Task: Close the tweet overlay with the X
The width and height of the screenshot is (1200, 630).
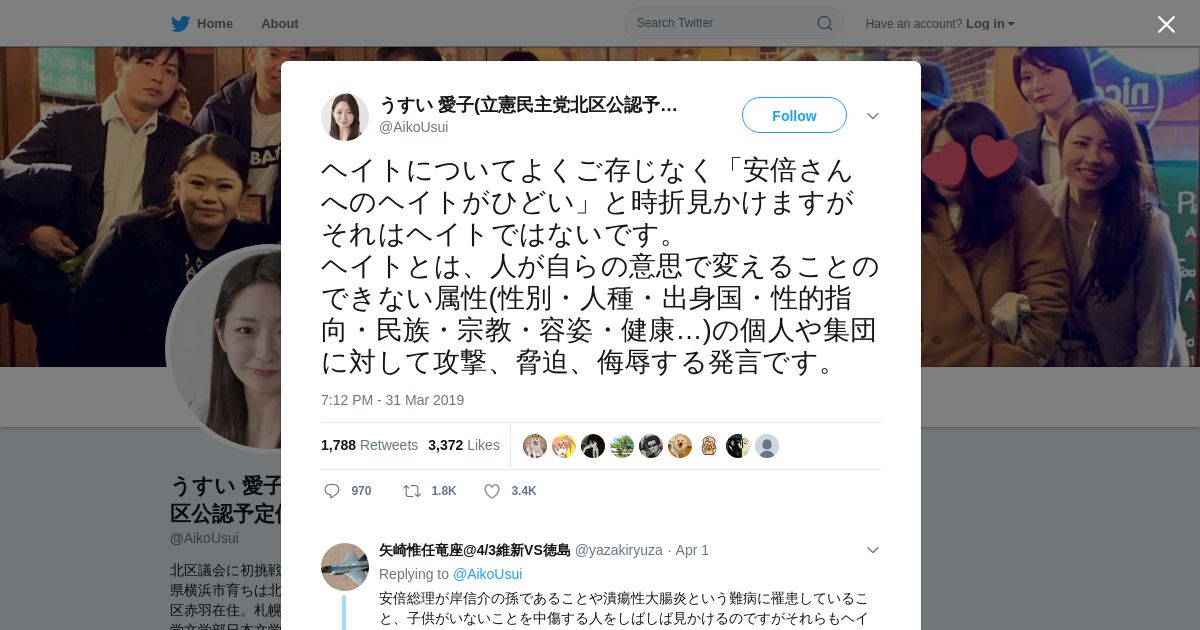Action: coord(1166,24)
